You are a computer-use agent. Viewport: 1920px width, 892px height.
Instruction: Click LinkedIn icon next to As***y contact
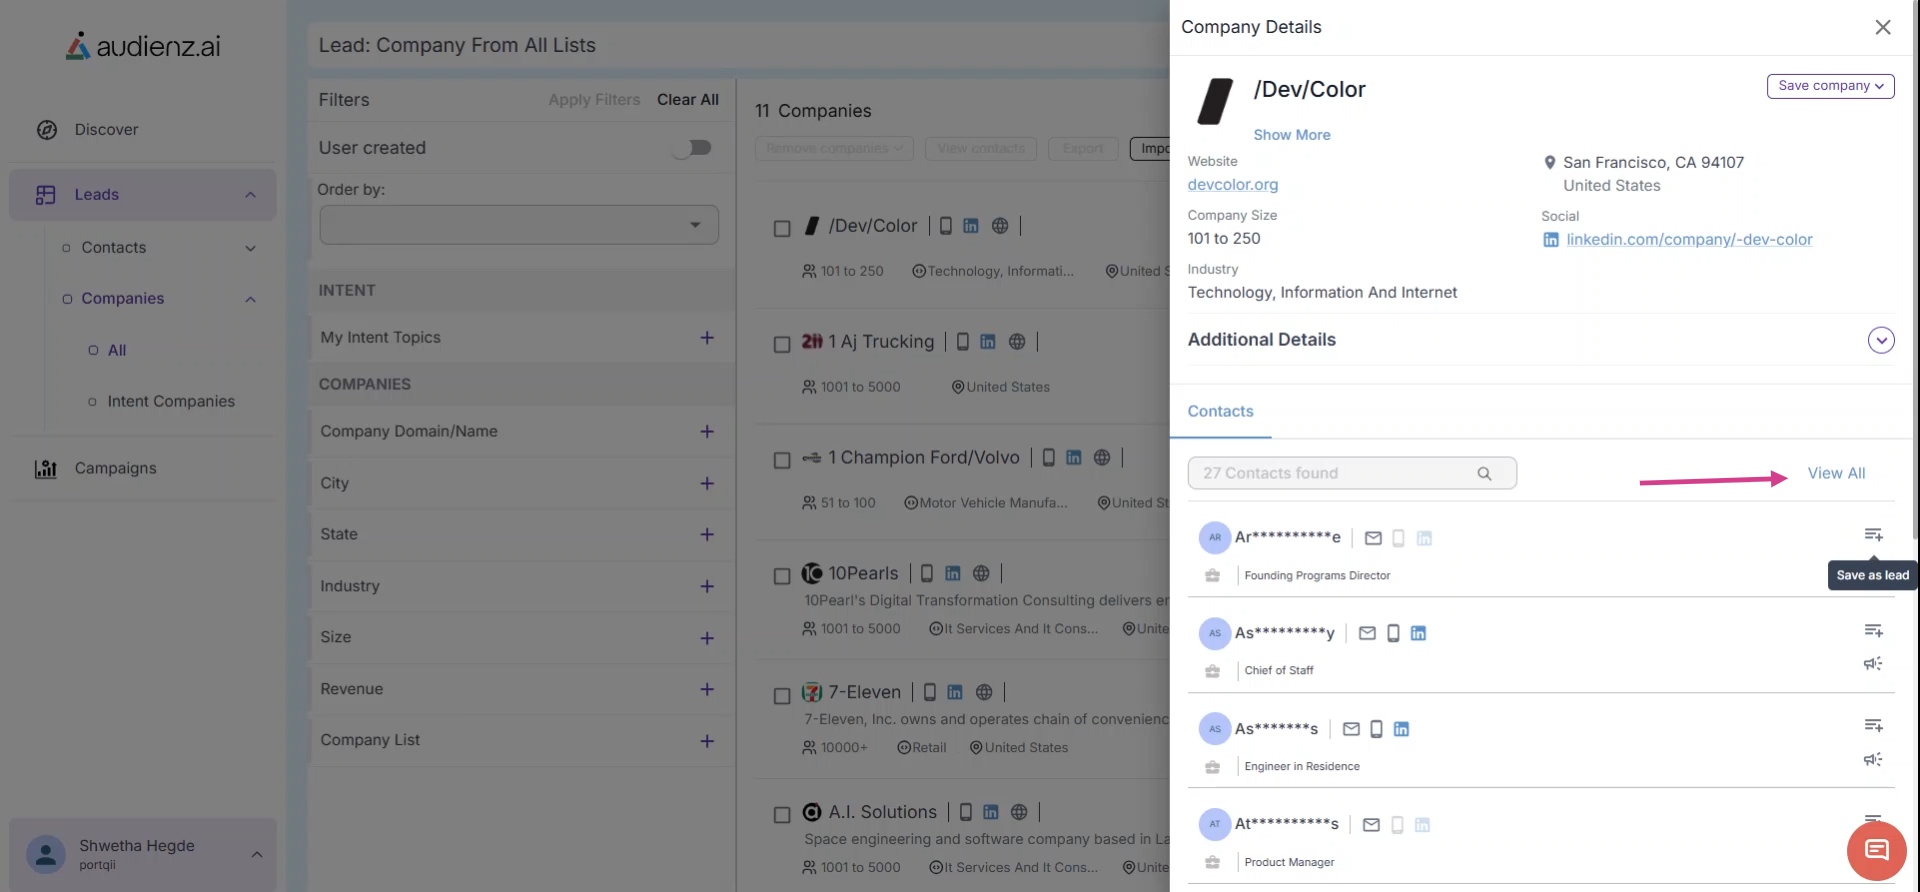[x=1418, y=633]
